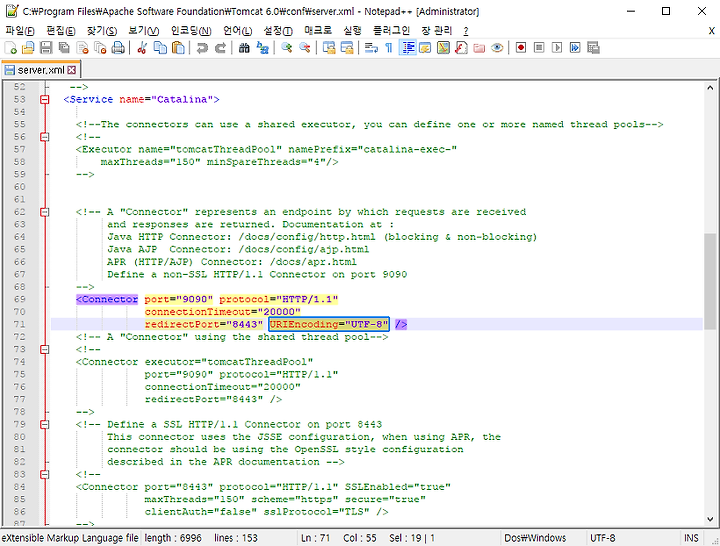This screenshot has height=546, width=720.
Task: Toggle word wrap toolbar icon
Action: point(371,47)
